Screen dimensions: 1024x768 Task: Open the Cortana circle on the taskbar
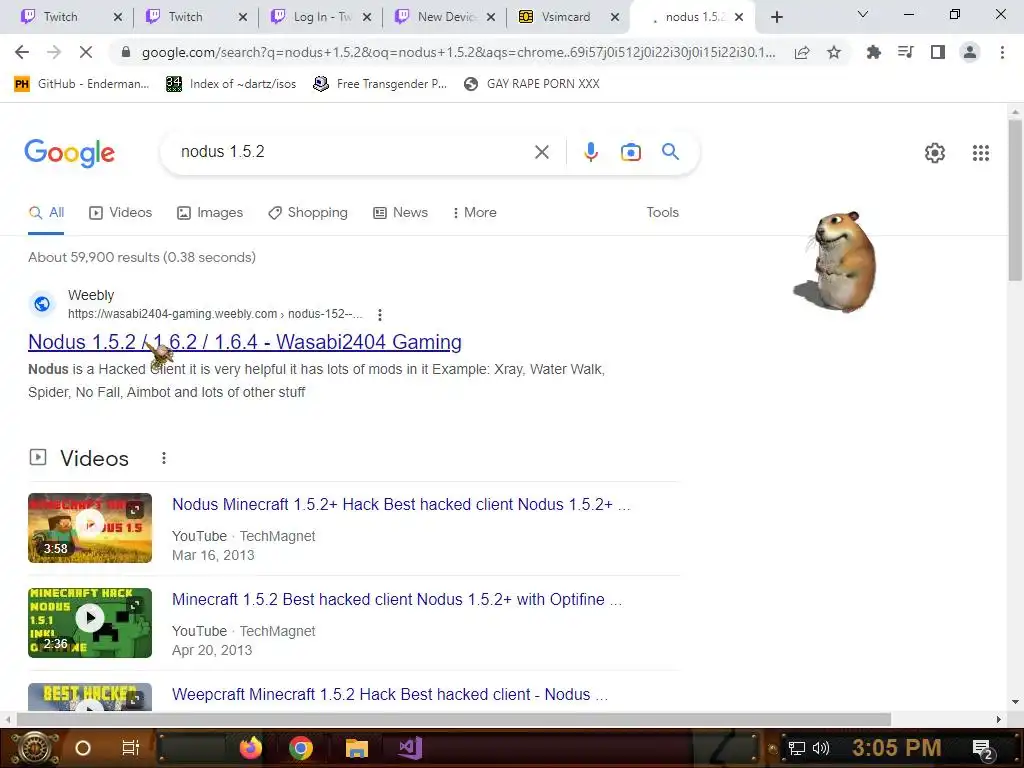[x=83, y=748]
